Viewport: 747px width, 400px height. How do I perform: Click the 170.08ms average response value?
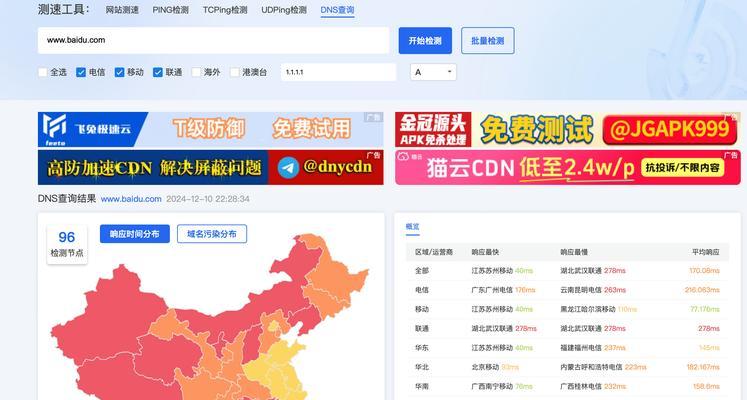704,270
